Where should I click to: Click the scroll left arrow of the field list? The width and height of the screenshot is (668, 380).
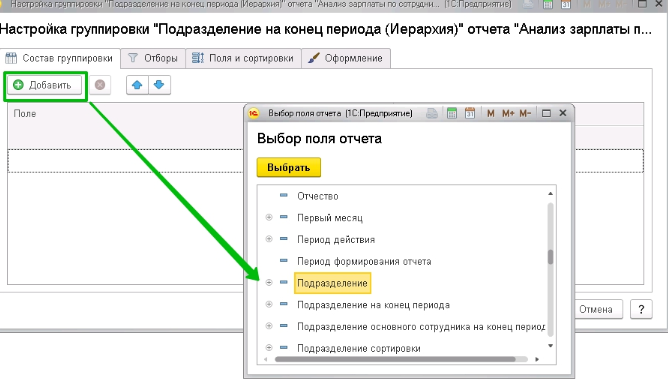point(265,359)
